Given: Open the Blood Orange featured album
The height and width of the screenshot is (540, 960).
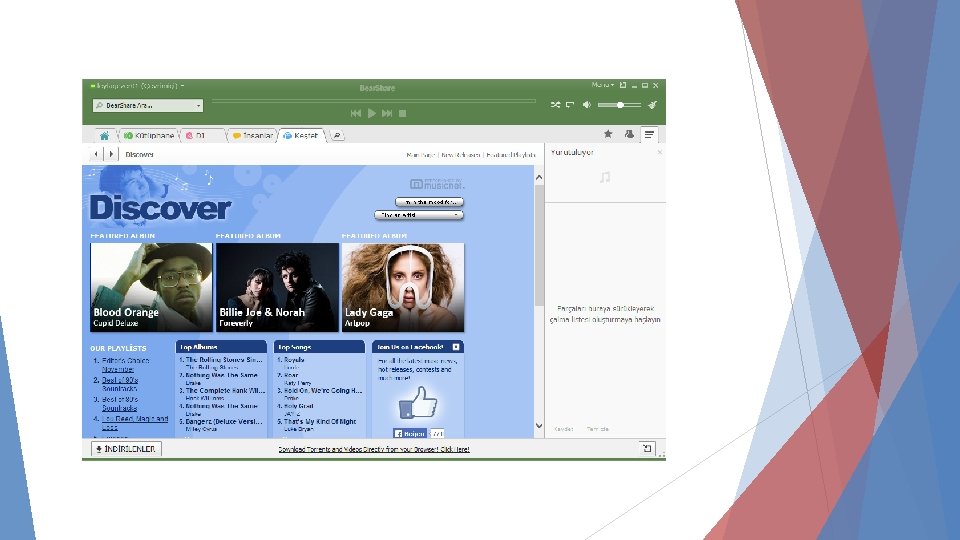Looking at the screenshot, I should coord(151,287).
